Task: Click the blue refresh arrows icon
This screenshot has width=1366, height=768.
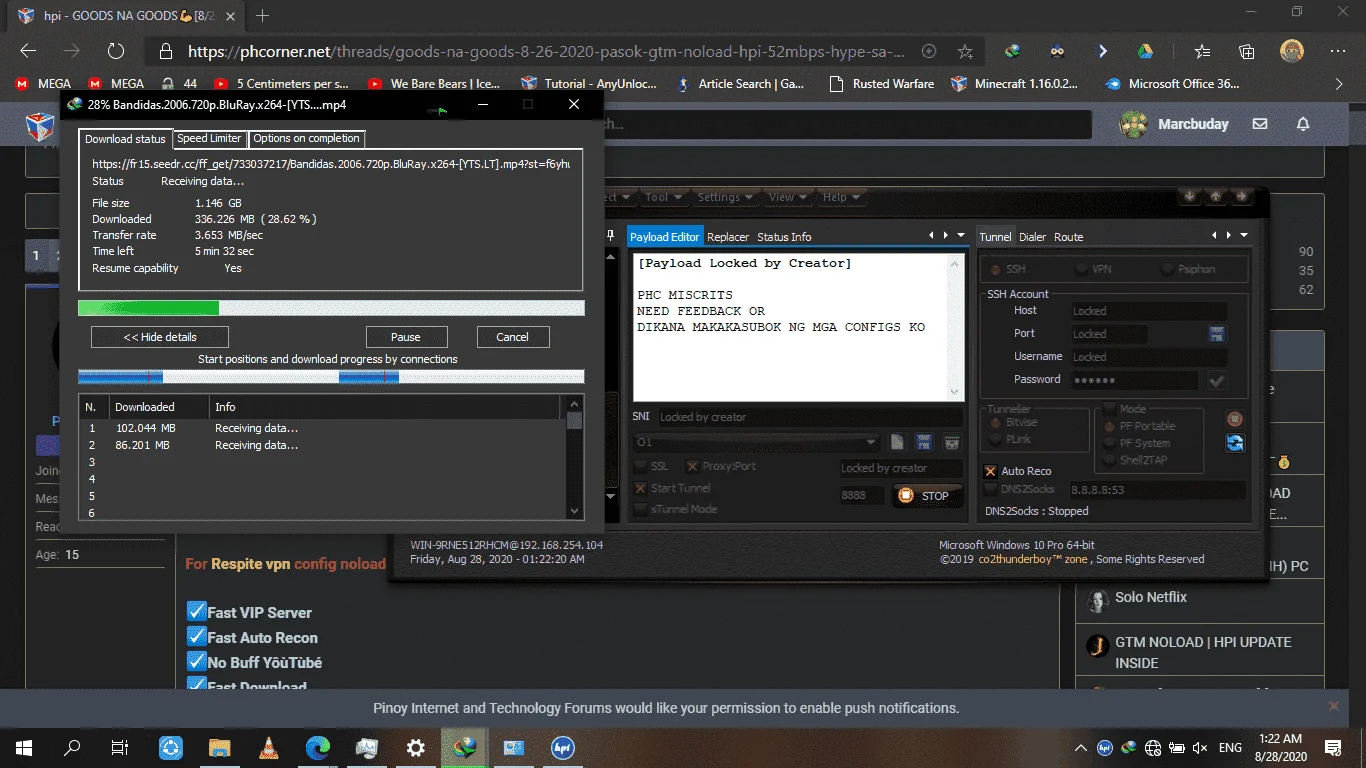Action: [x=1235, y=443]
